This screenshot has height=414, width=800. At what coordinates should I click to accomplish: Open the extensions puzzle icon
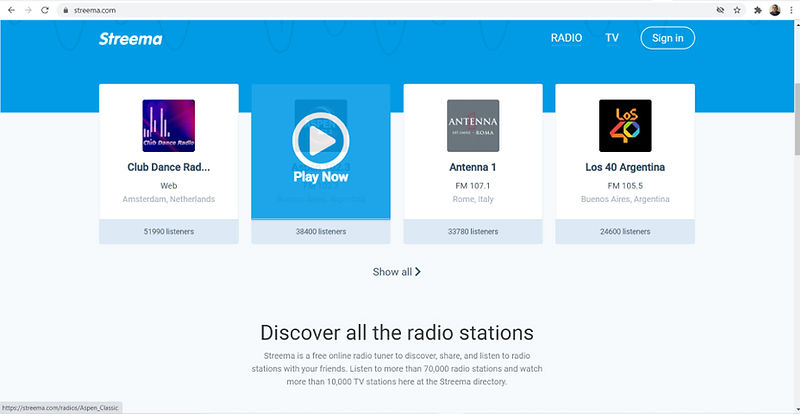click(x=758, y=10)
